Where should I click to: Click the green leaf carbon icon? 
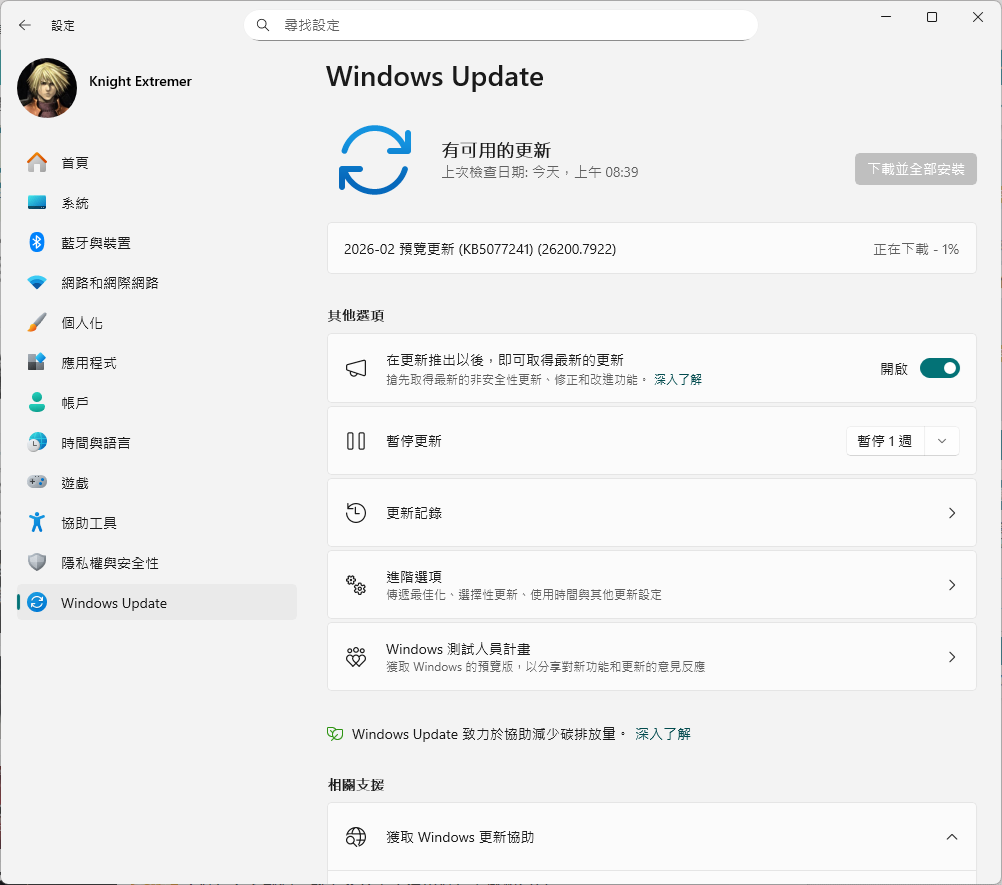[335, 734]
